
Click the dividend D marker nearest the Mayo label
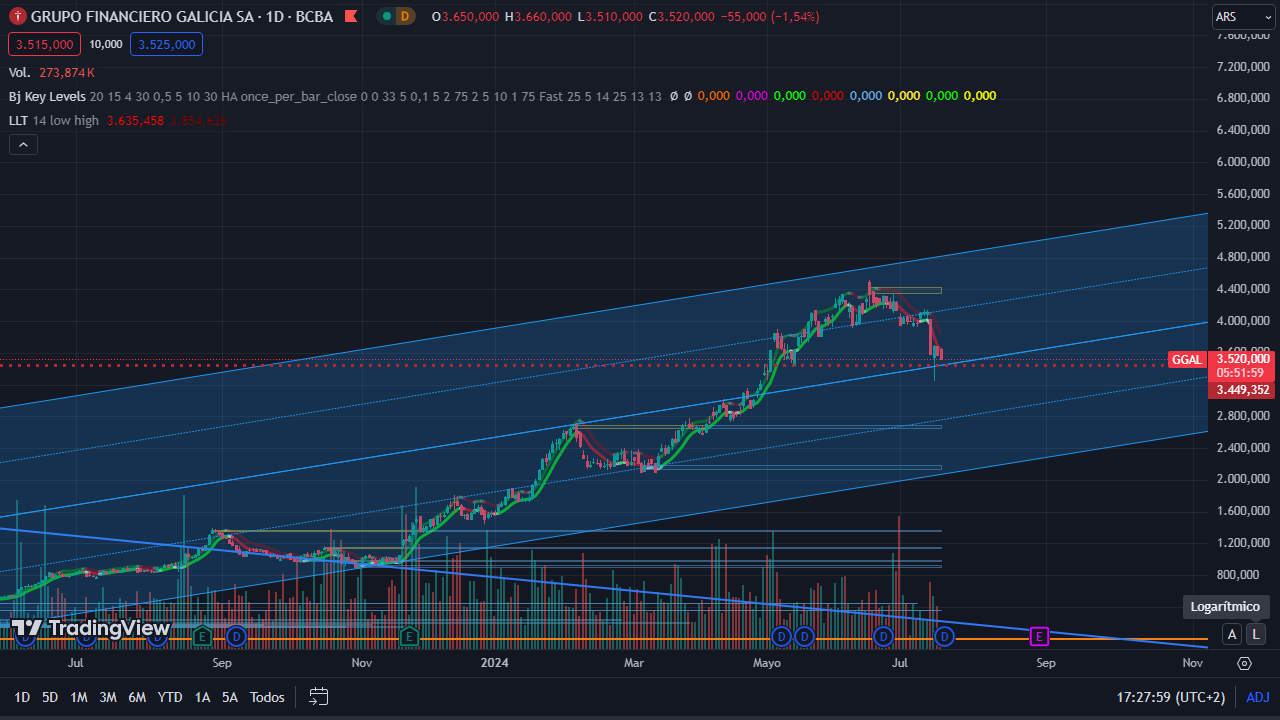[782, 635]
